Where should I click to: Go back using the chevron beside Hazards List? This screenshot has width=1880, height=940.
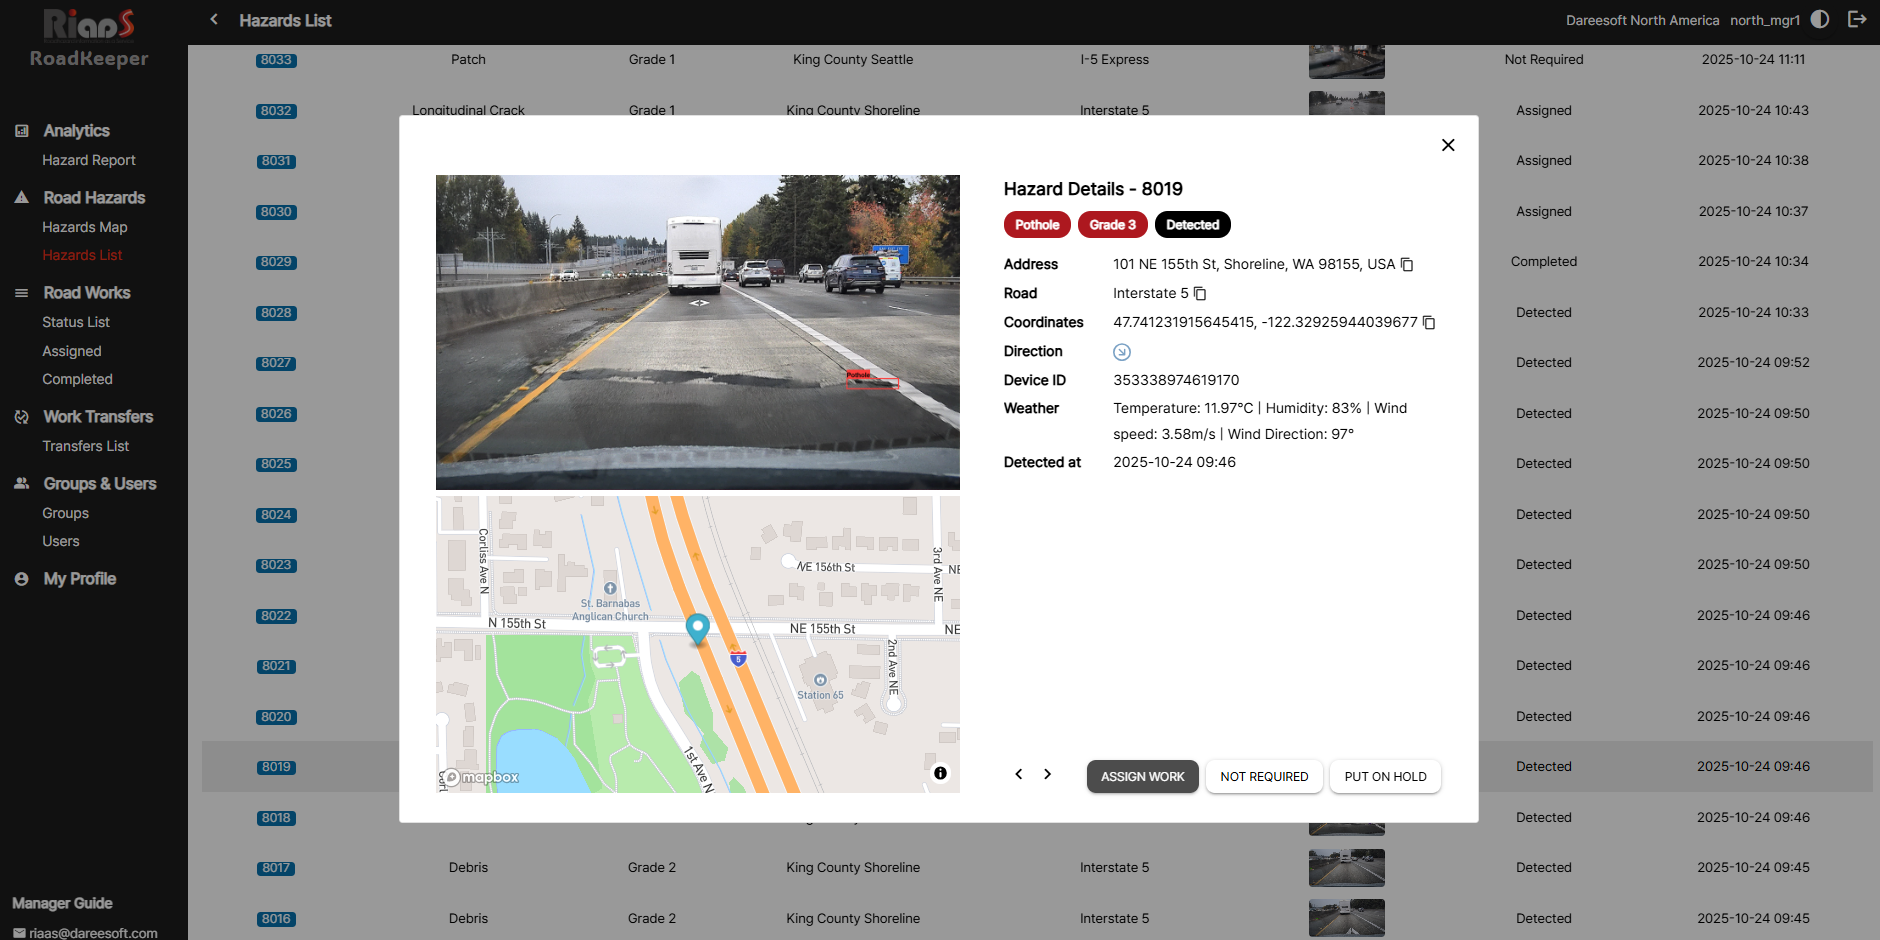pyautogui.click(x=213, y=19)
